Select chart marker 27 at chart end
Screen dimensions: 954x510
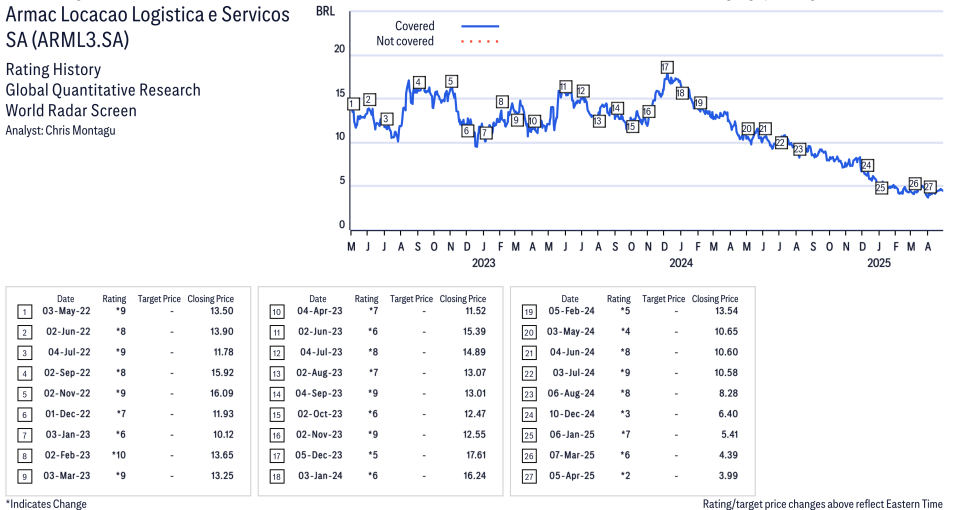[928, 187]
